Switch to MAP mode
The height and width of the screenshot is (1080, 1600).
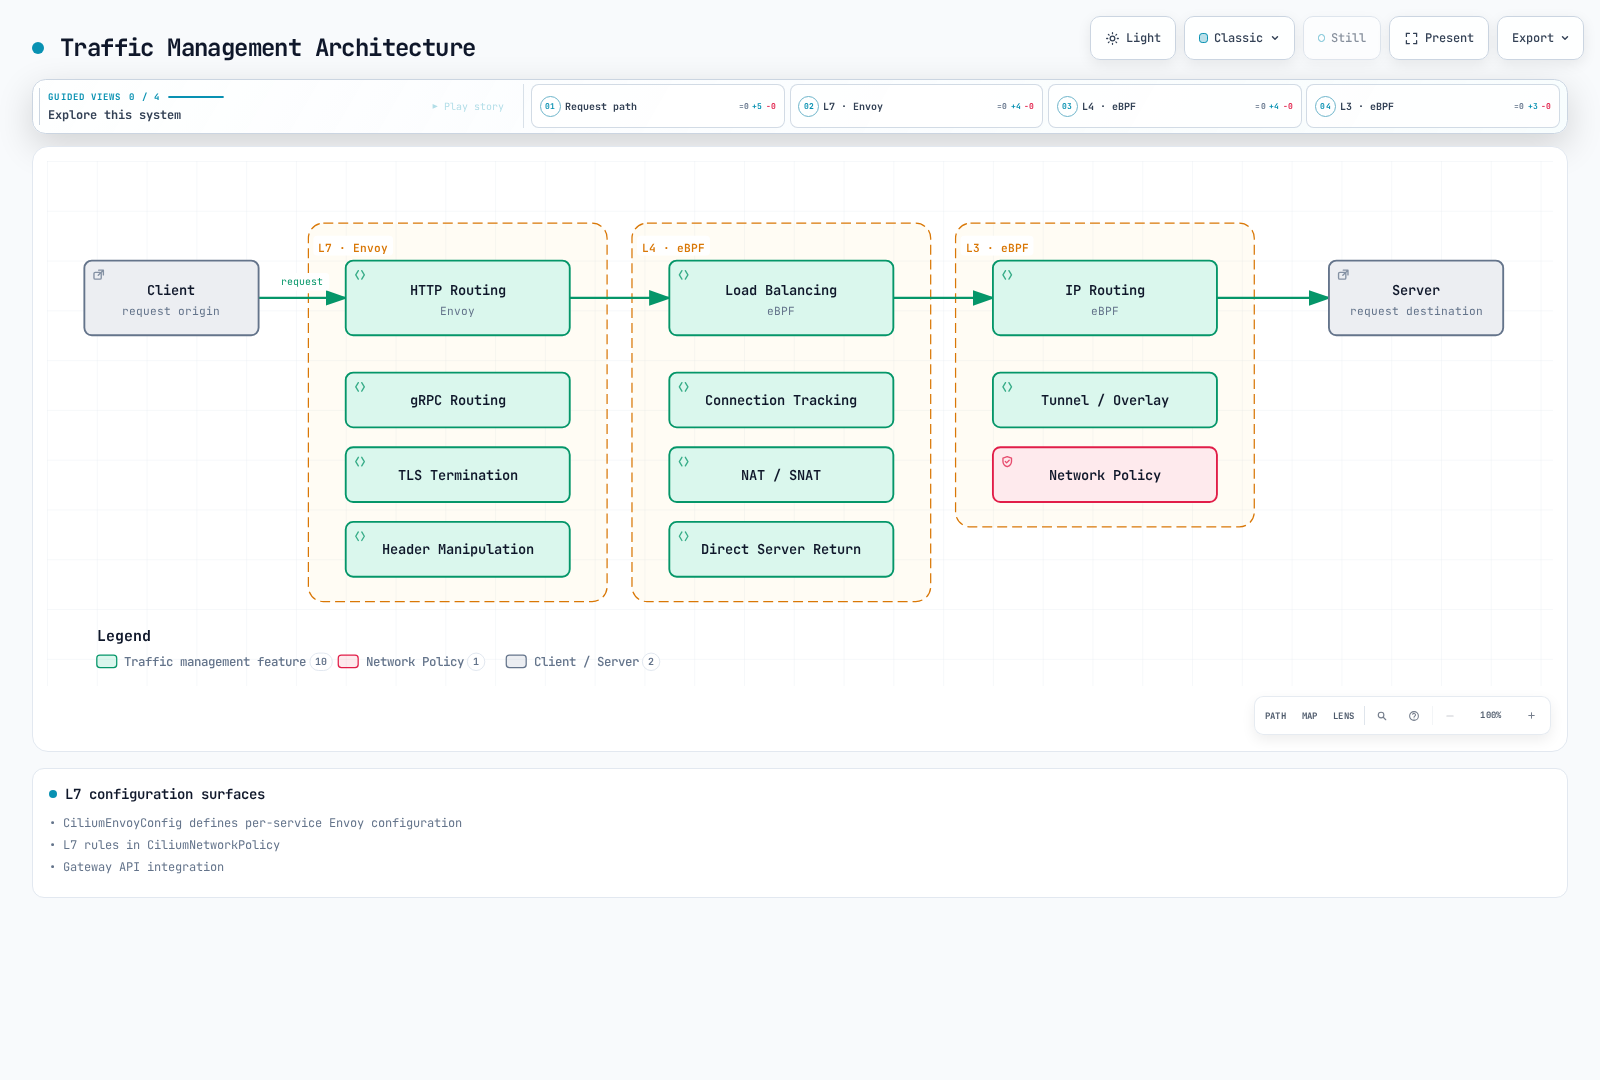click(x=1310, y=716)
